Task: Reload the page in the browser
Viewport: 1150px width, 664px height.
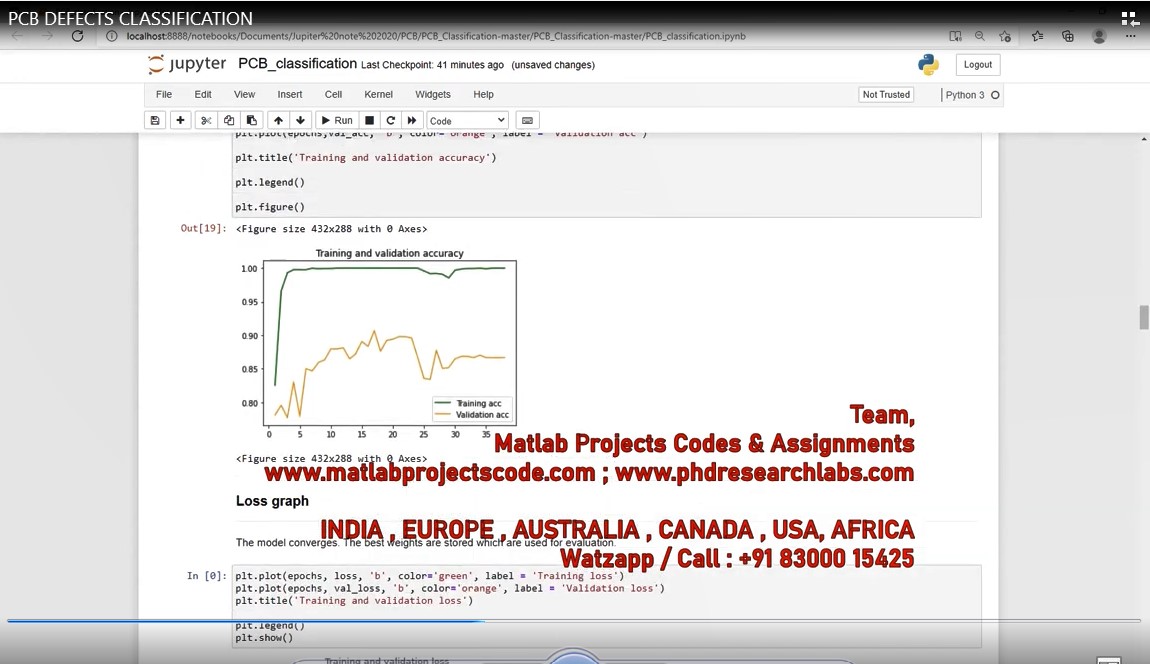Action: [77, 36]
